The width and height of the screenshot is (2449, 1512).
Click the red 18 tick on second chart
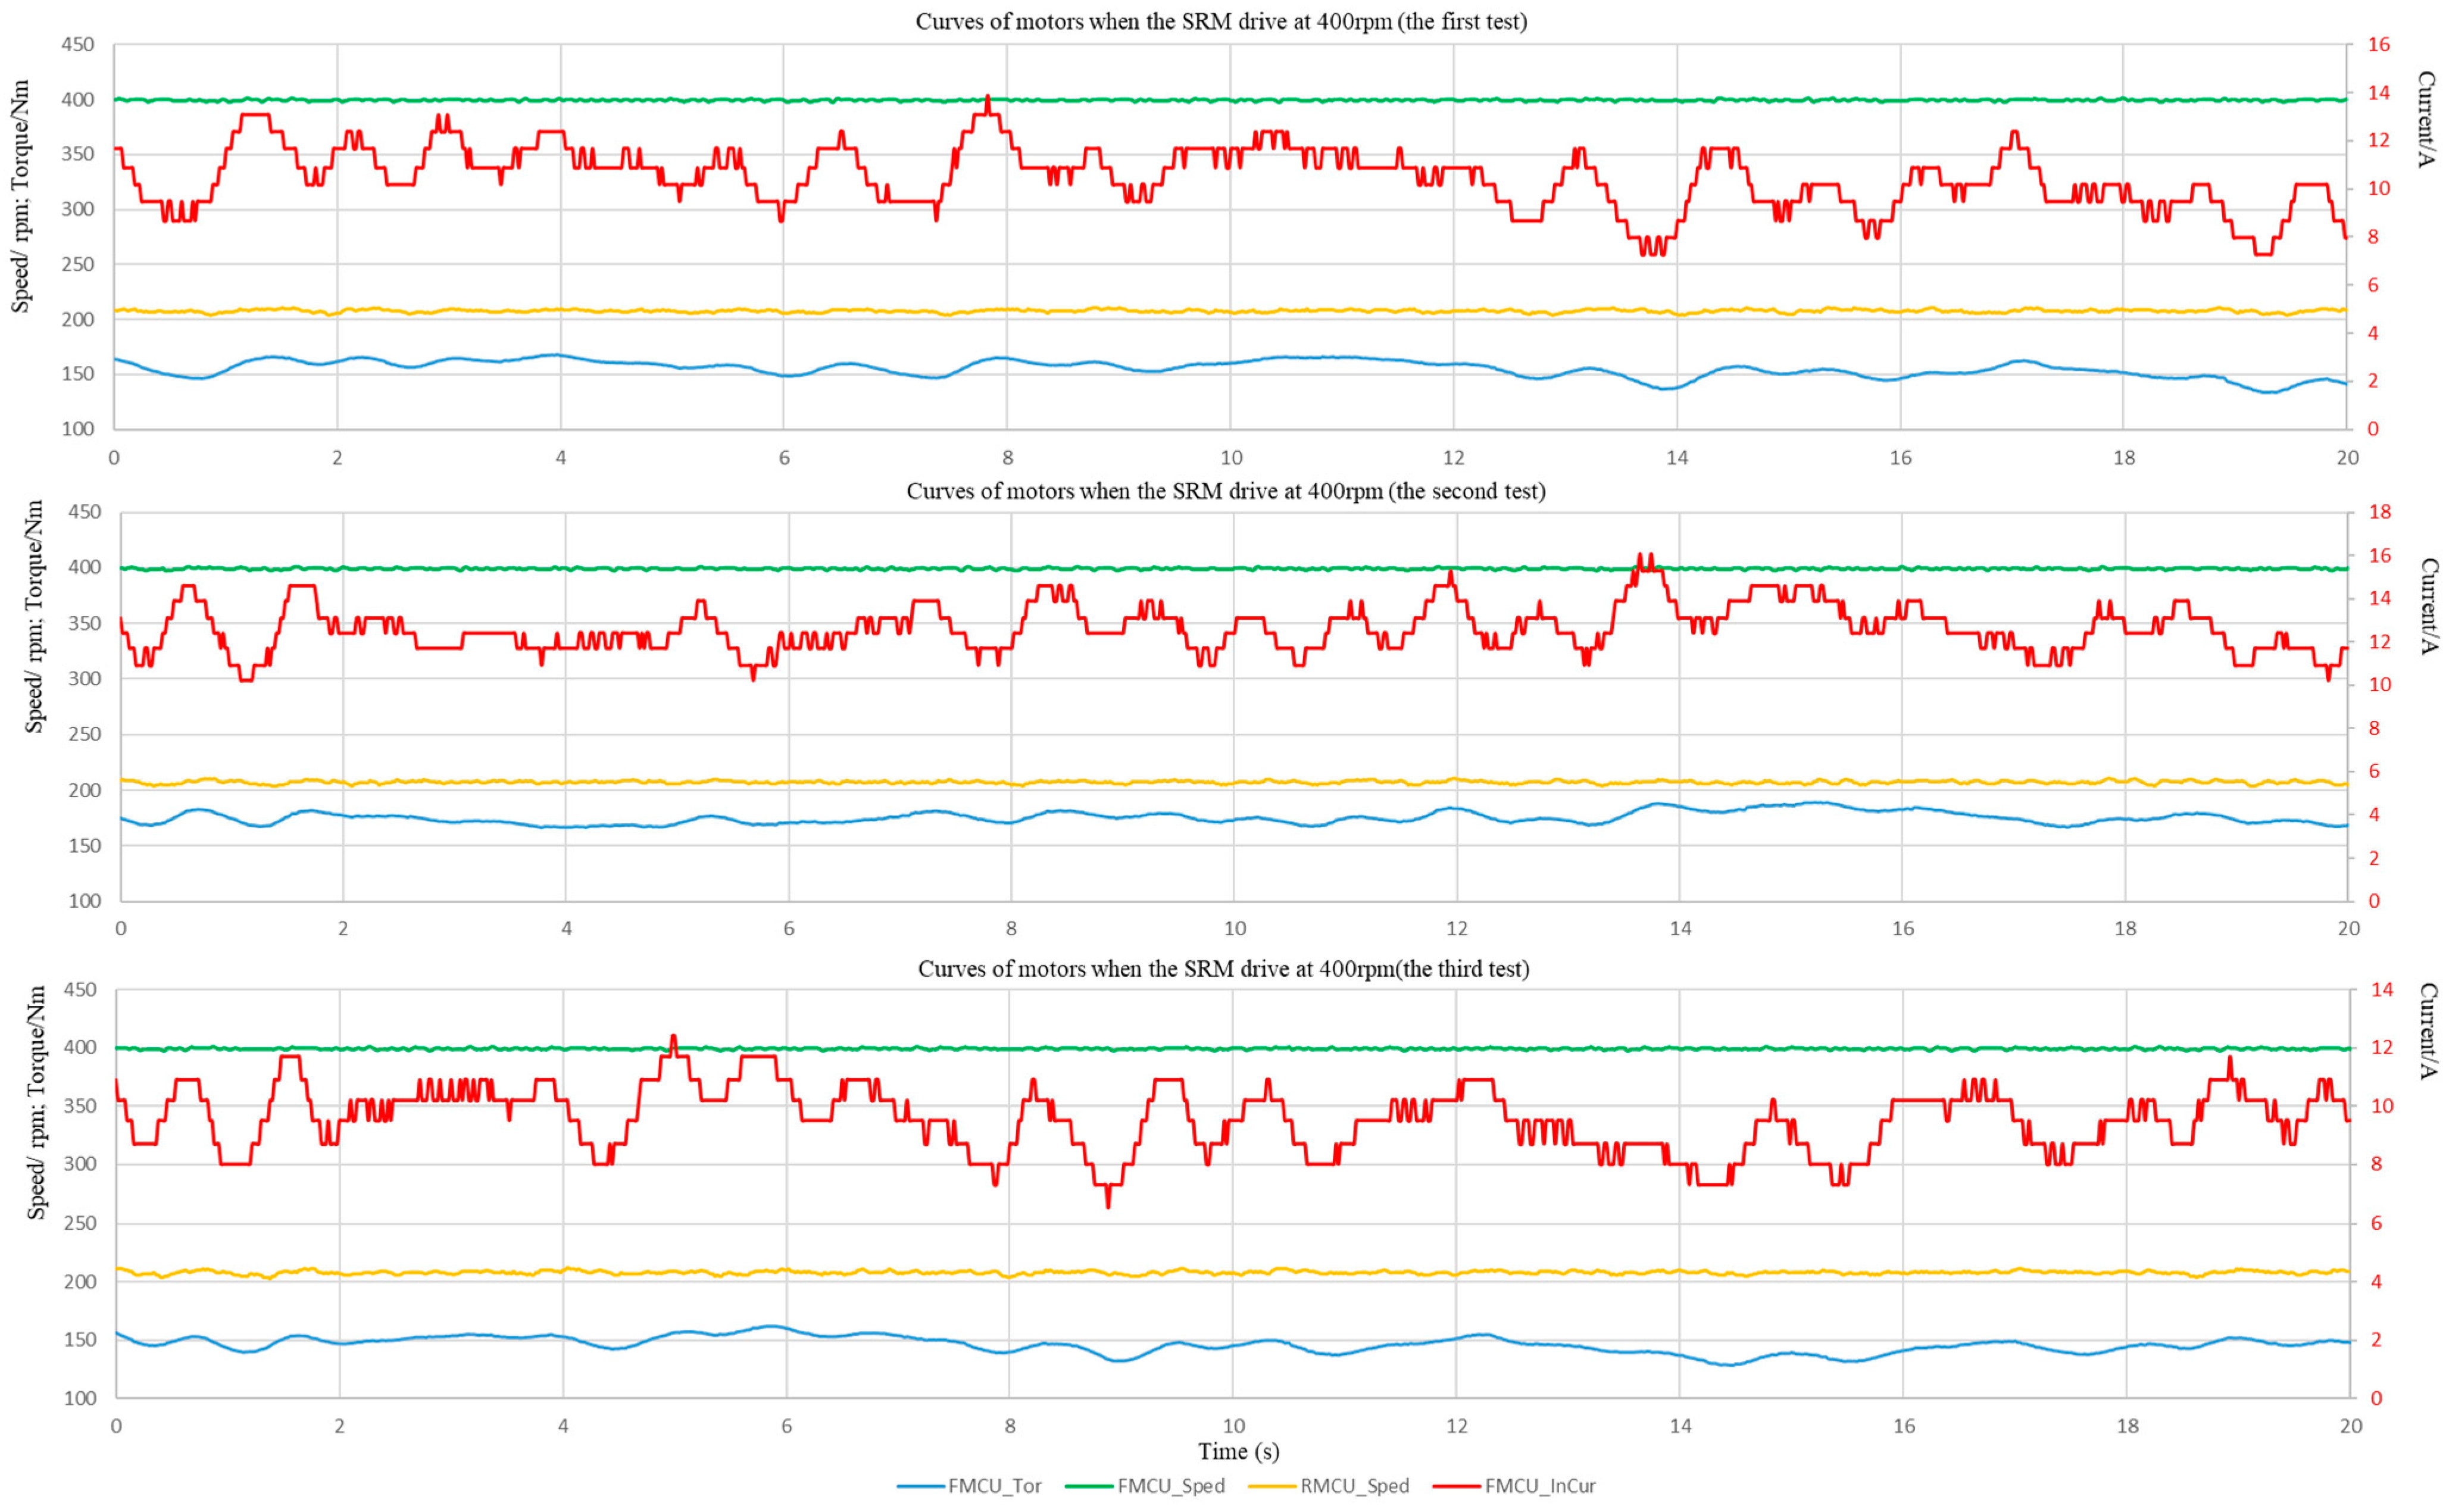[x=2380, y=512]
